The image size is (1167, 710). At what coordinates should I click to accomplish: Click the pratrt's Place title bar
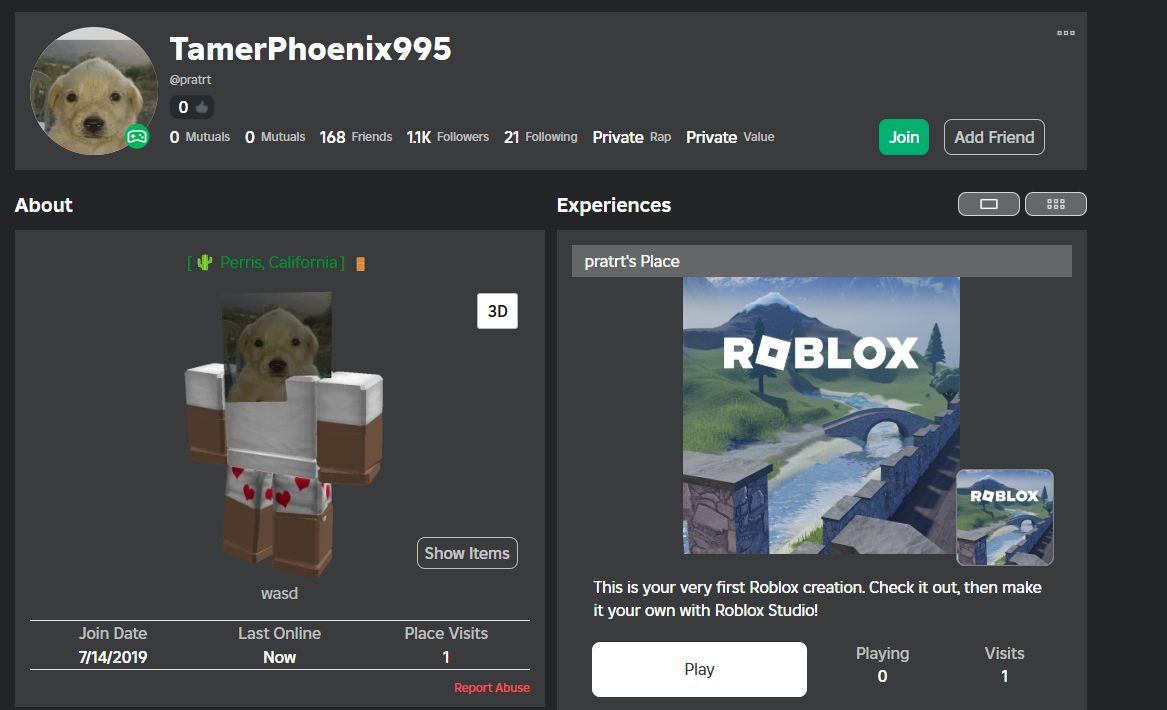(822, 261)
